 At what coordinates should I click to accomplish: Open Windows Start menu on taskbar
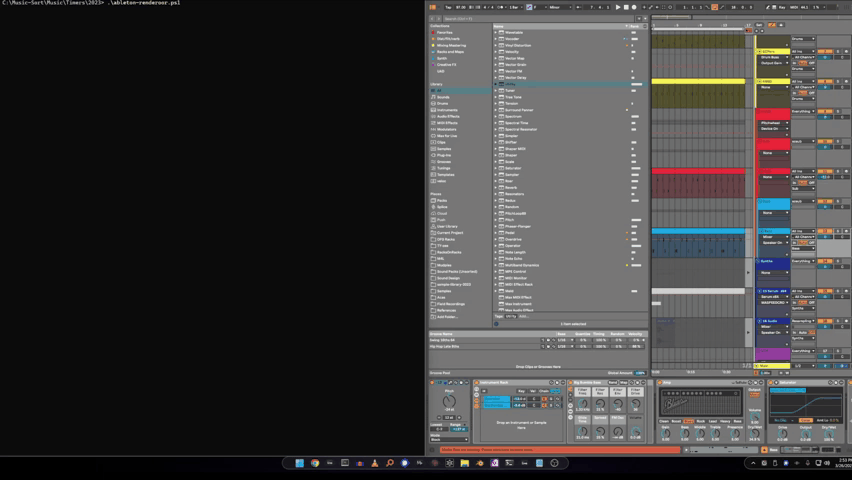pyautogui.click(x=299, y=463)
